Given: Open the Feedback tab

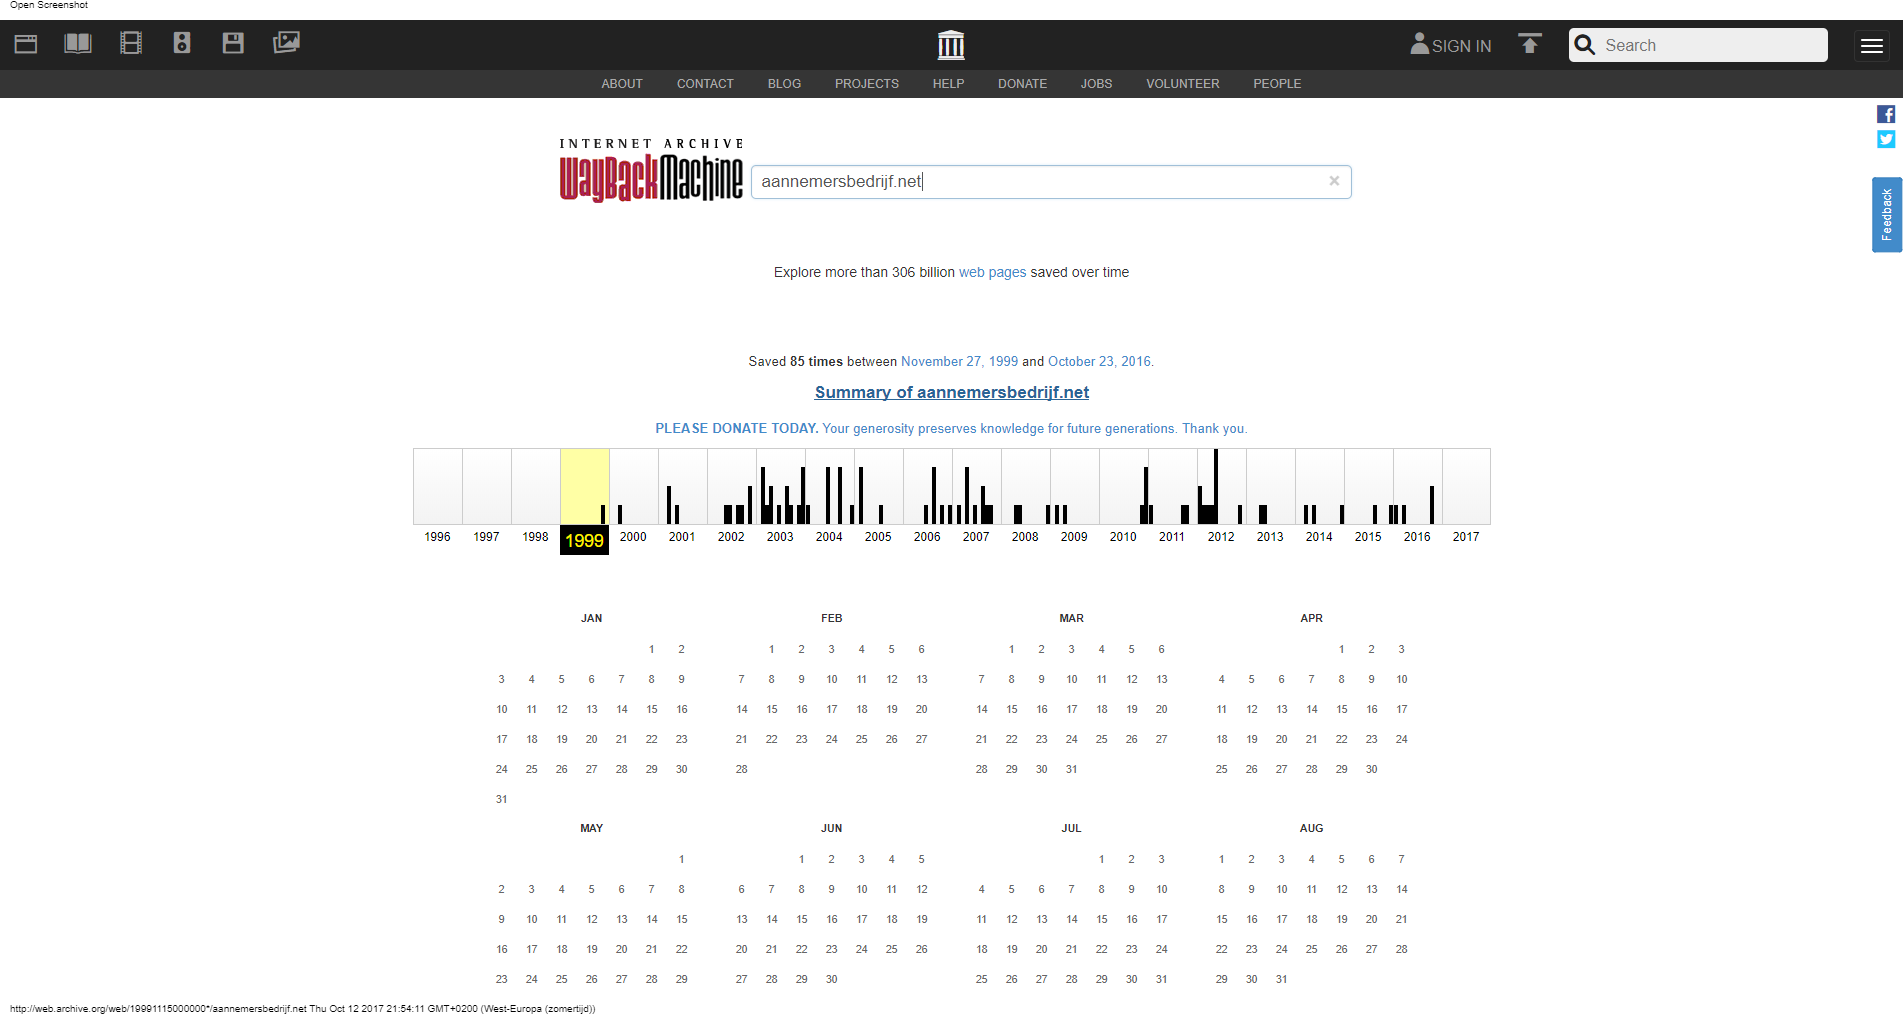Looking at the screenshot, I should tap(1887, 215).
